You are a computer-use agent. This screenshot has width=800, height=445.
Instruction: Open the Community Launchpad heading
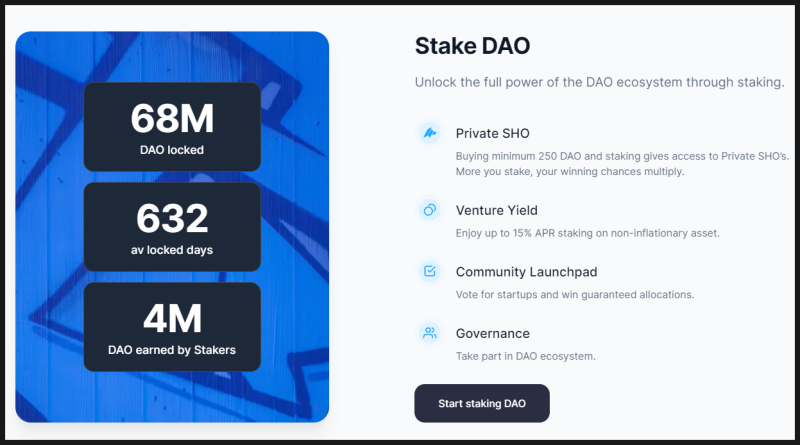526,271
